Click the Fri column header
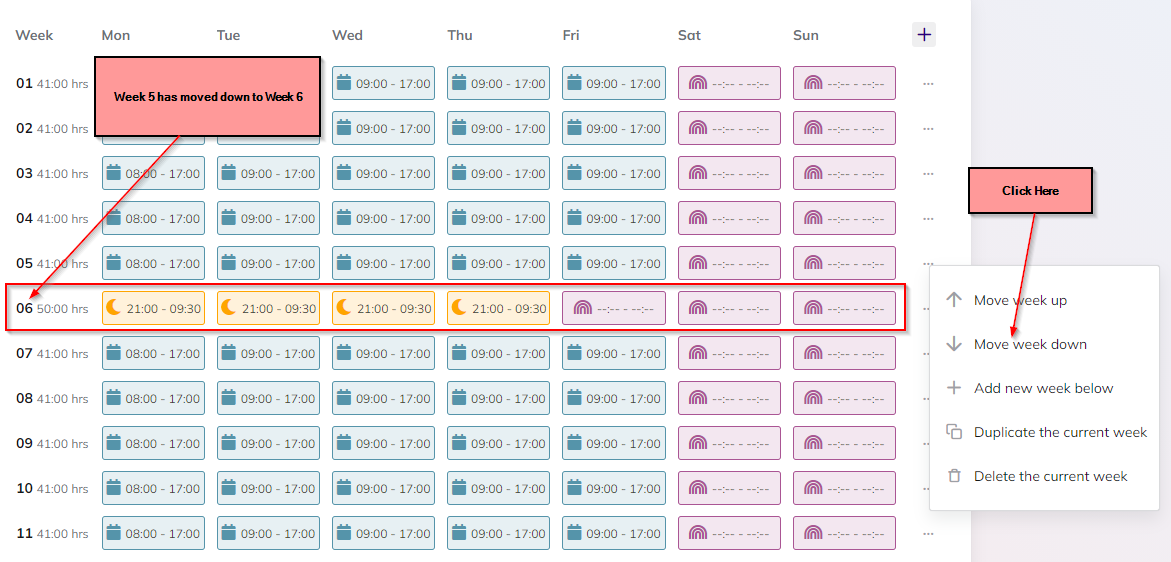The width and height of the screenshot is (1171, 562). 571,35
